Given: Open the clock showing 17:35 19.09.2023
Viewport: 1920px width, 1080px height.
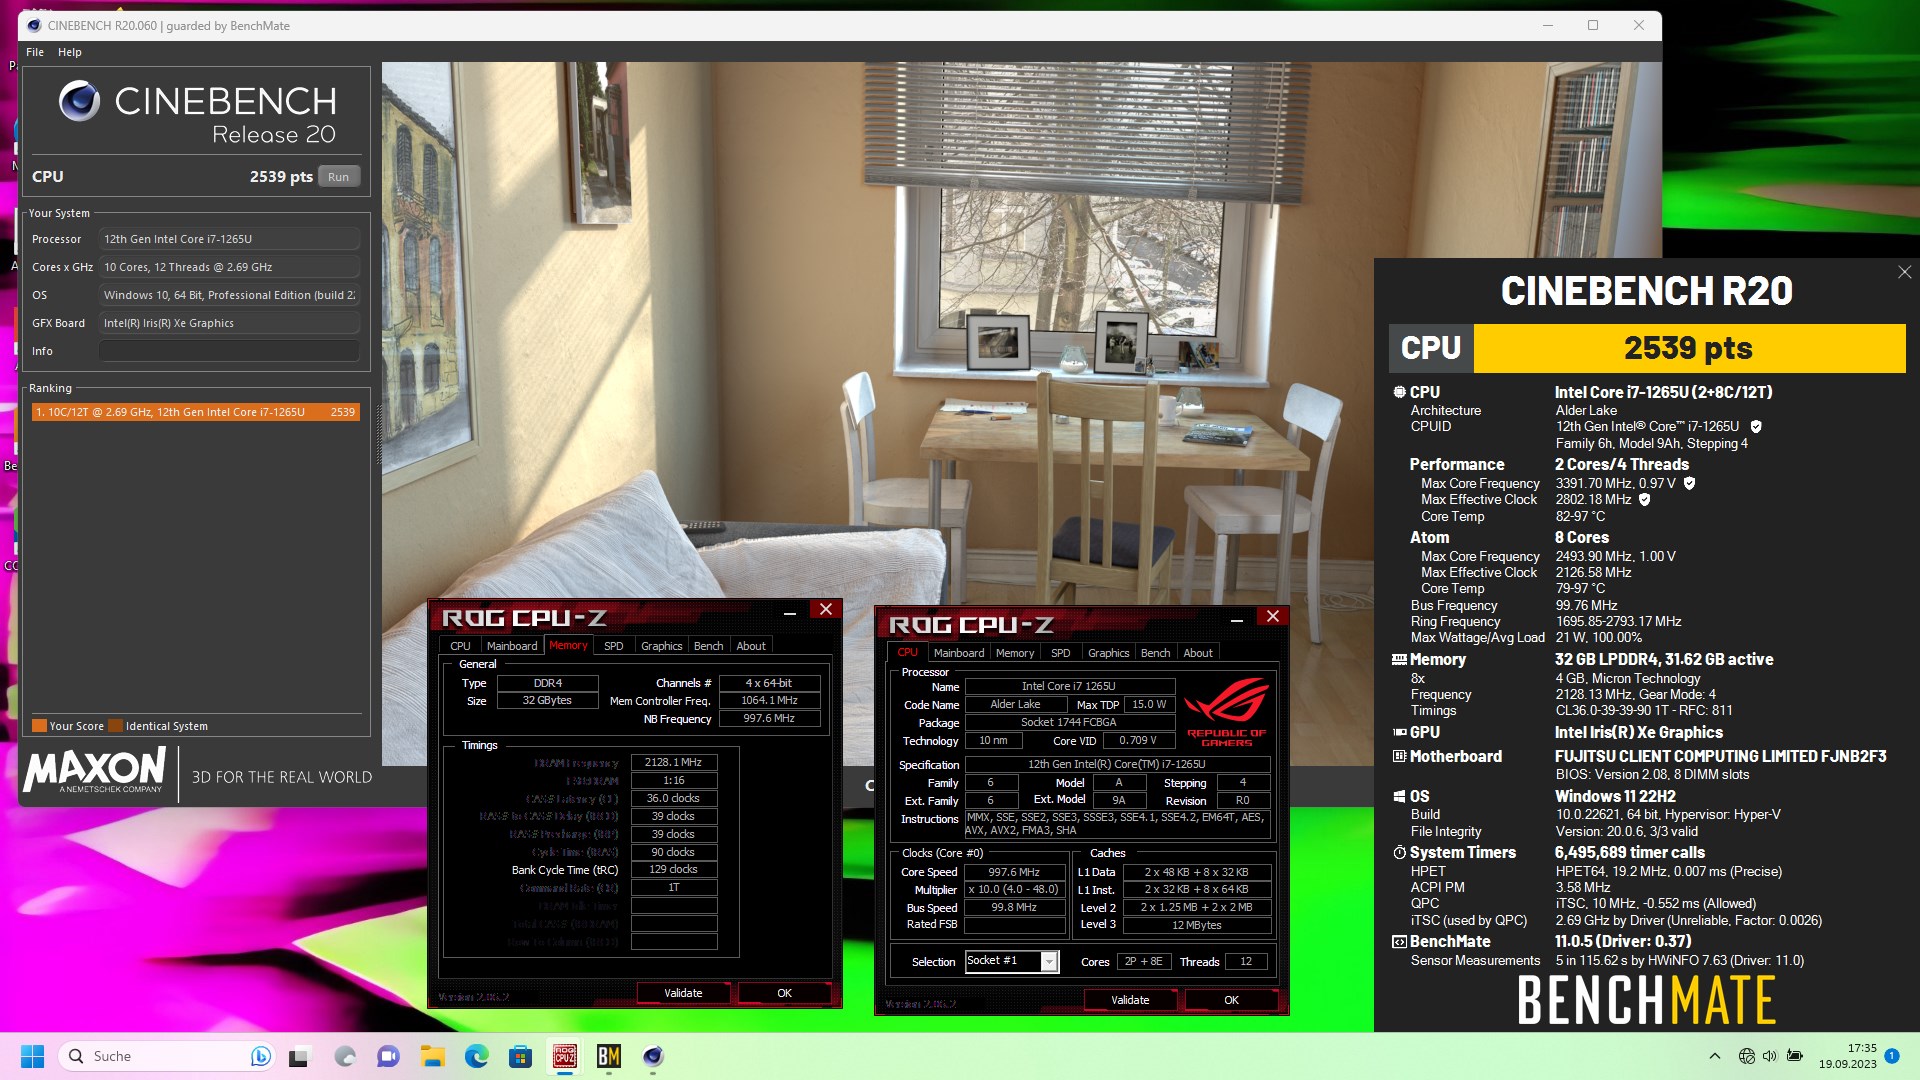Looking at the screenshot, I should click(1848, 1056).
